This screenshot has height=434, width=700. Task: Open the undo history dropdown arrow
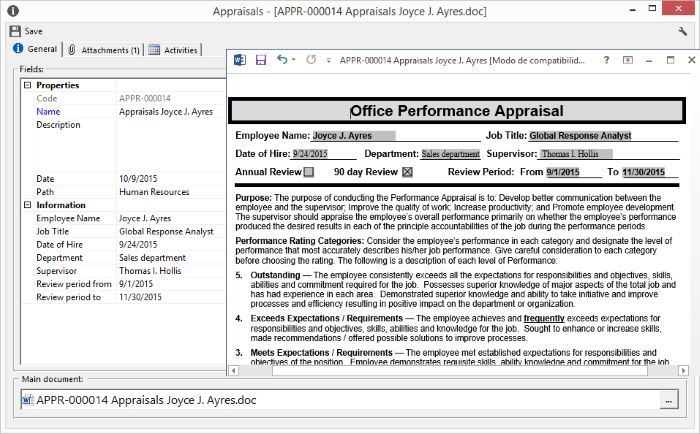(293, 60)
